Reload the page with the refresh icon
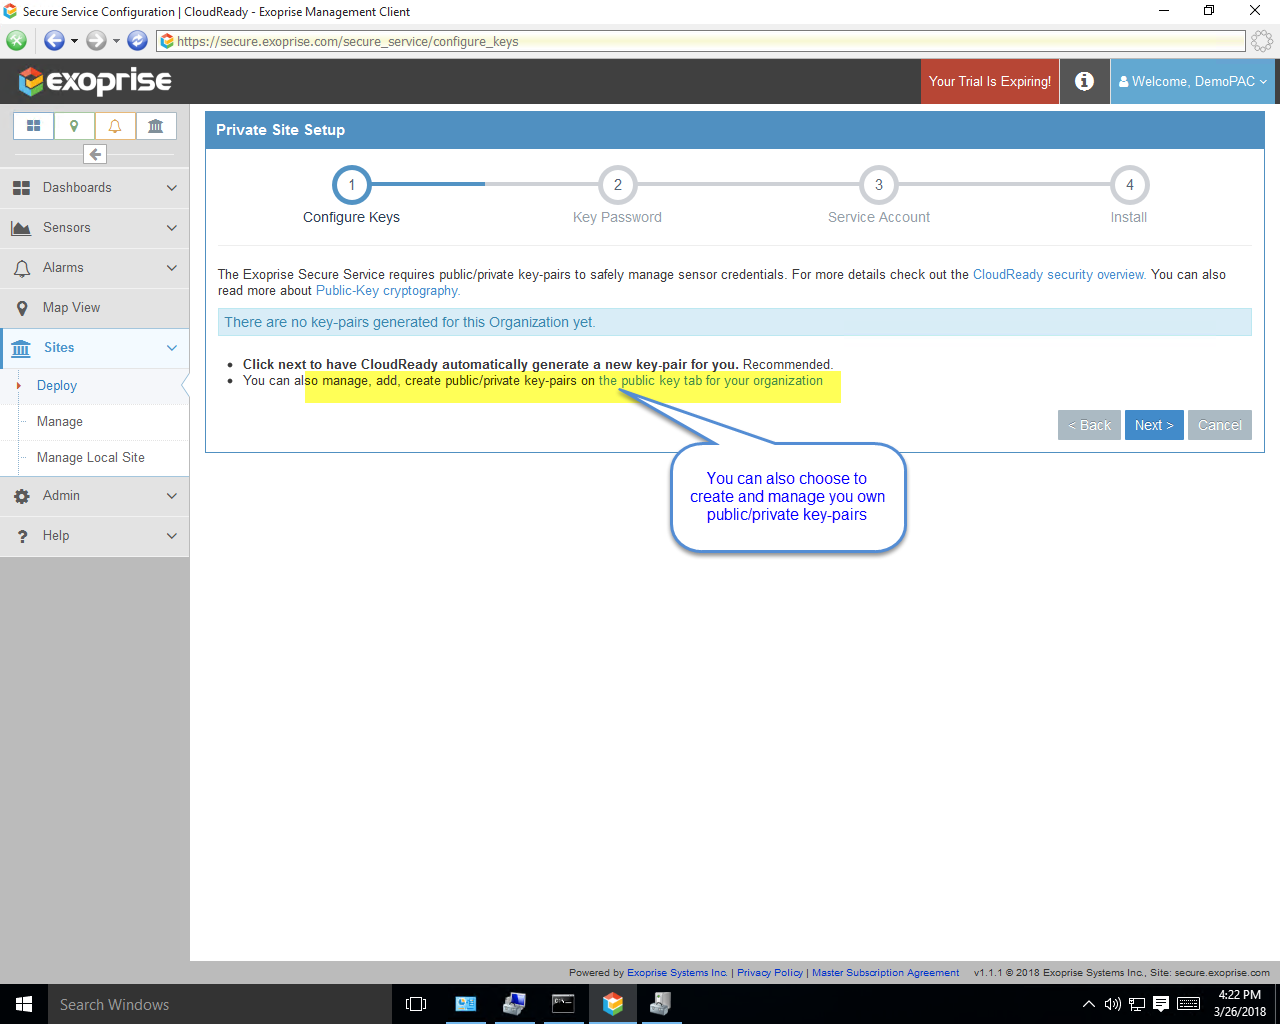The image size is (1280, 1024). tap(138, 41)
